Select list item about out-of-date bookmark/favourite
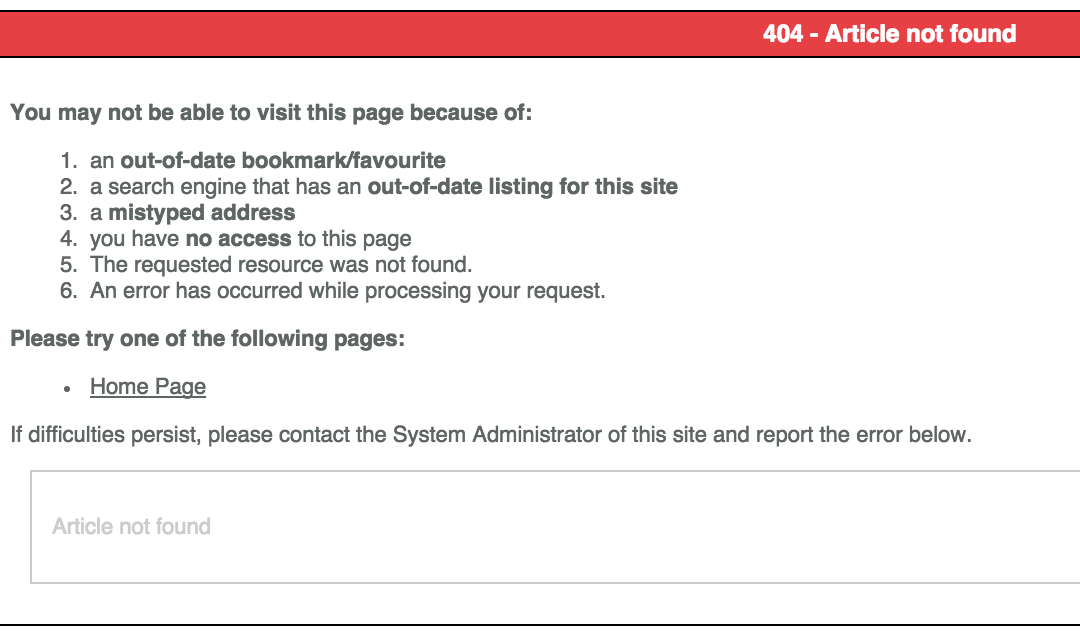The width and height of the screenshot is (1080, 642). pos(267,160)
